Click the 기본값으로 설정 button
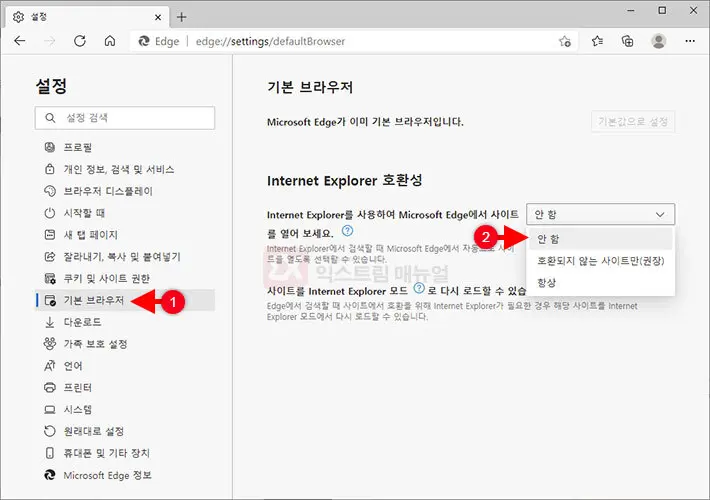The width and height of the screenshot is (710, 500). [633, 121]
